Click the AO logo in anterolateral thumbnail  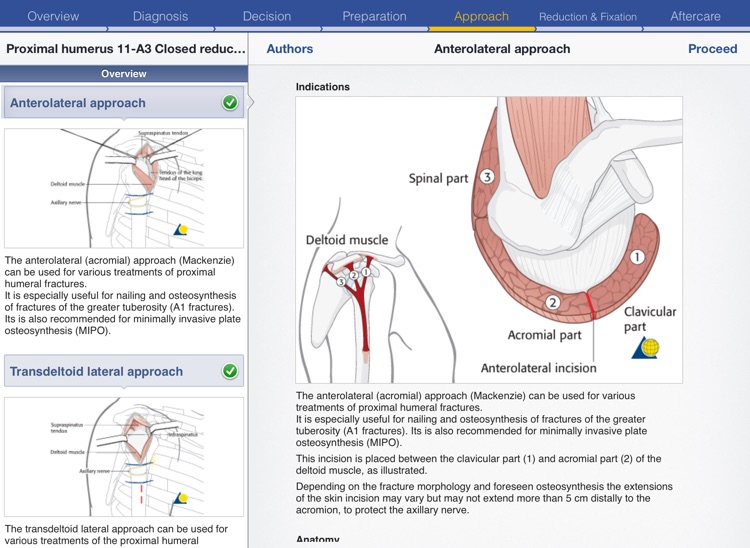point(180,230)
